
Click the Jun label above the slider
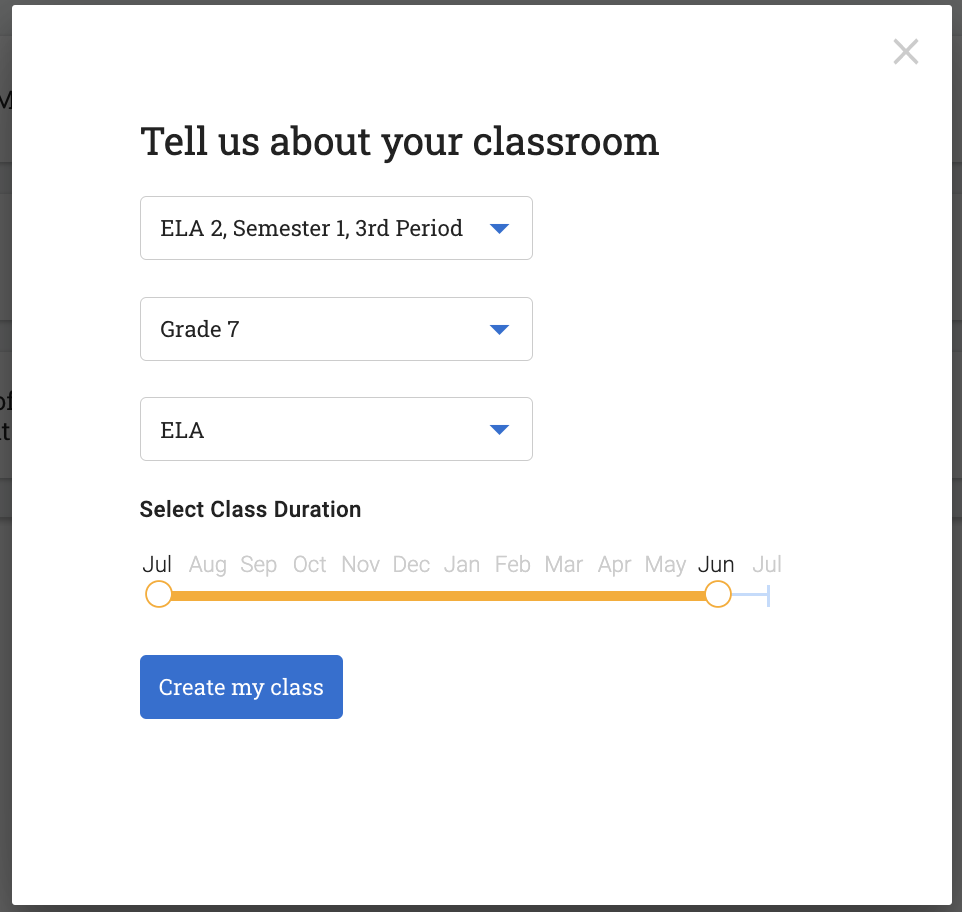point(716,564)
